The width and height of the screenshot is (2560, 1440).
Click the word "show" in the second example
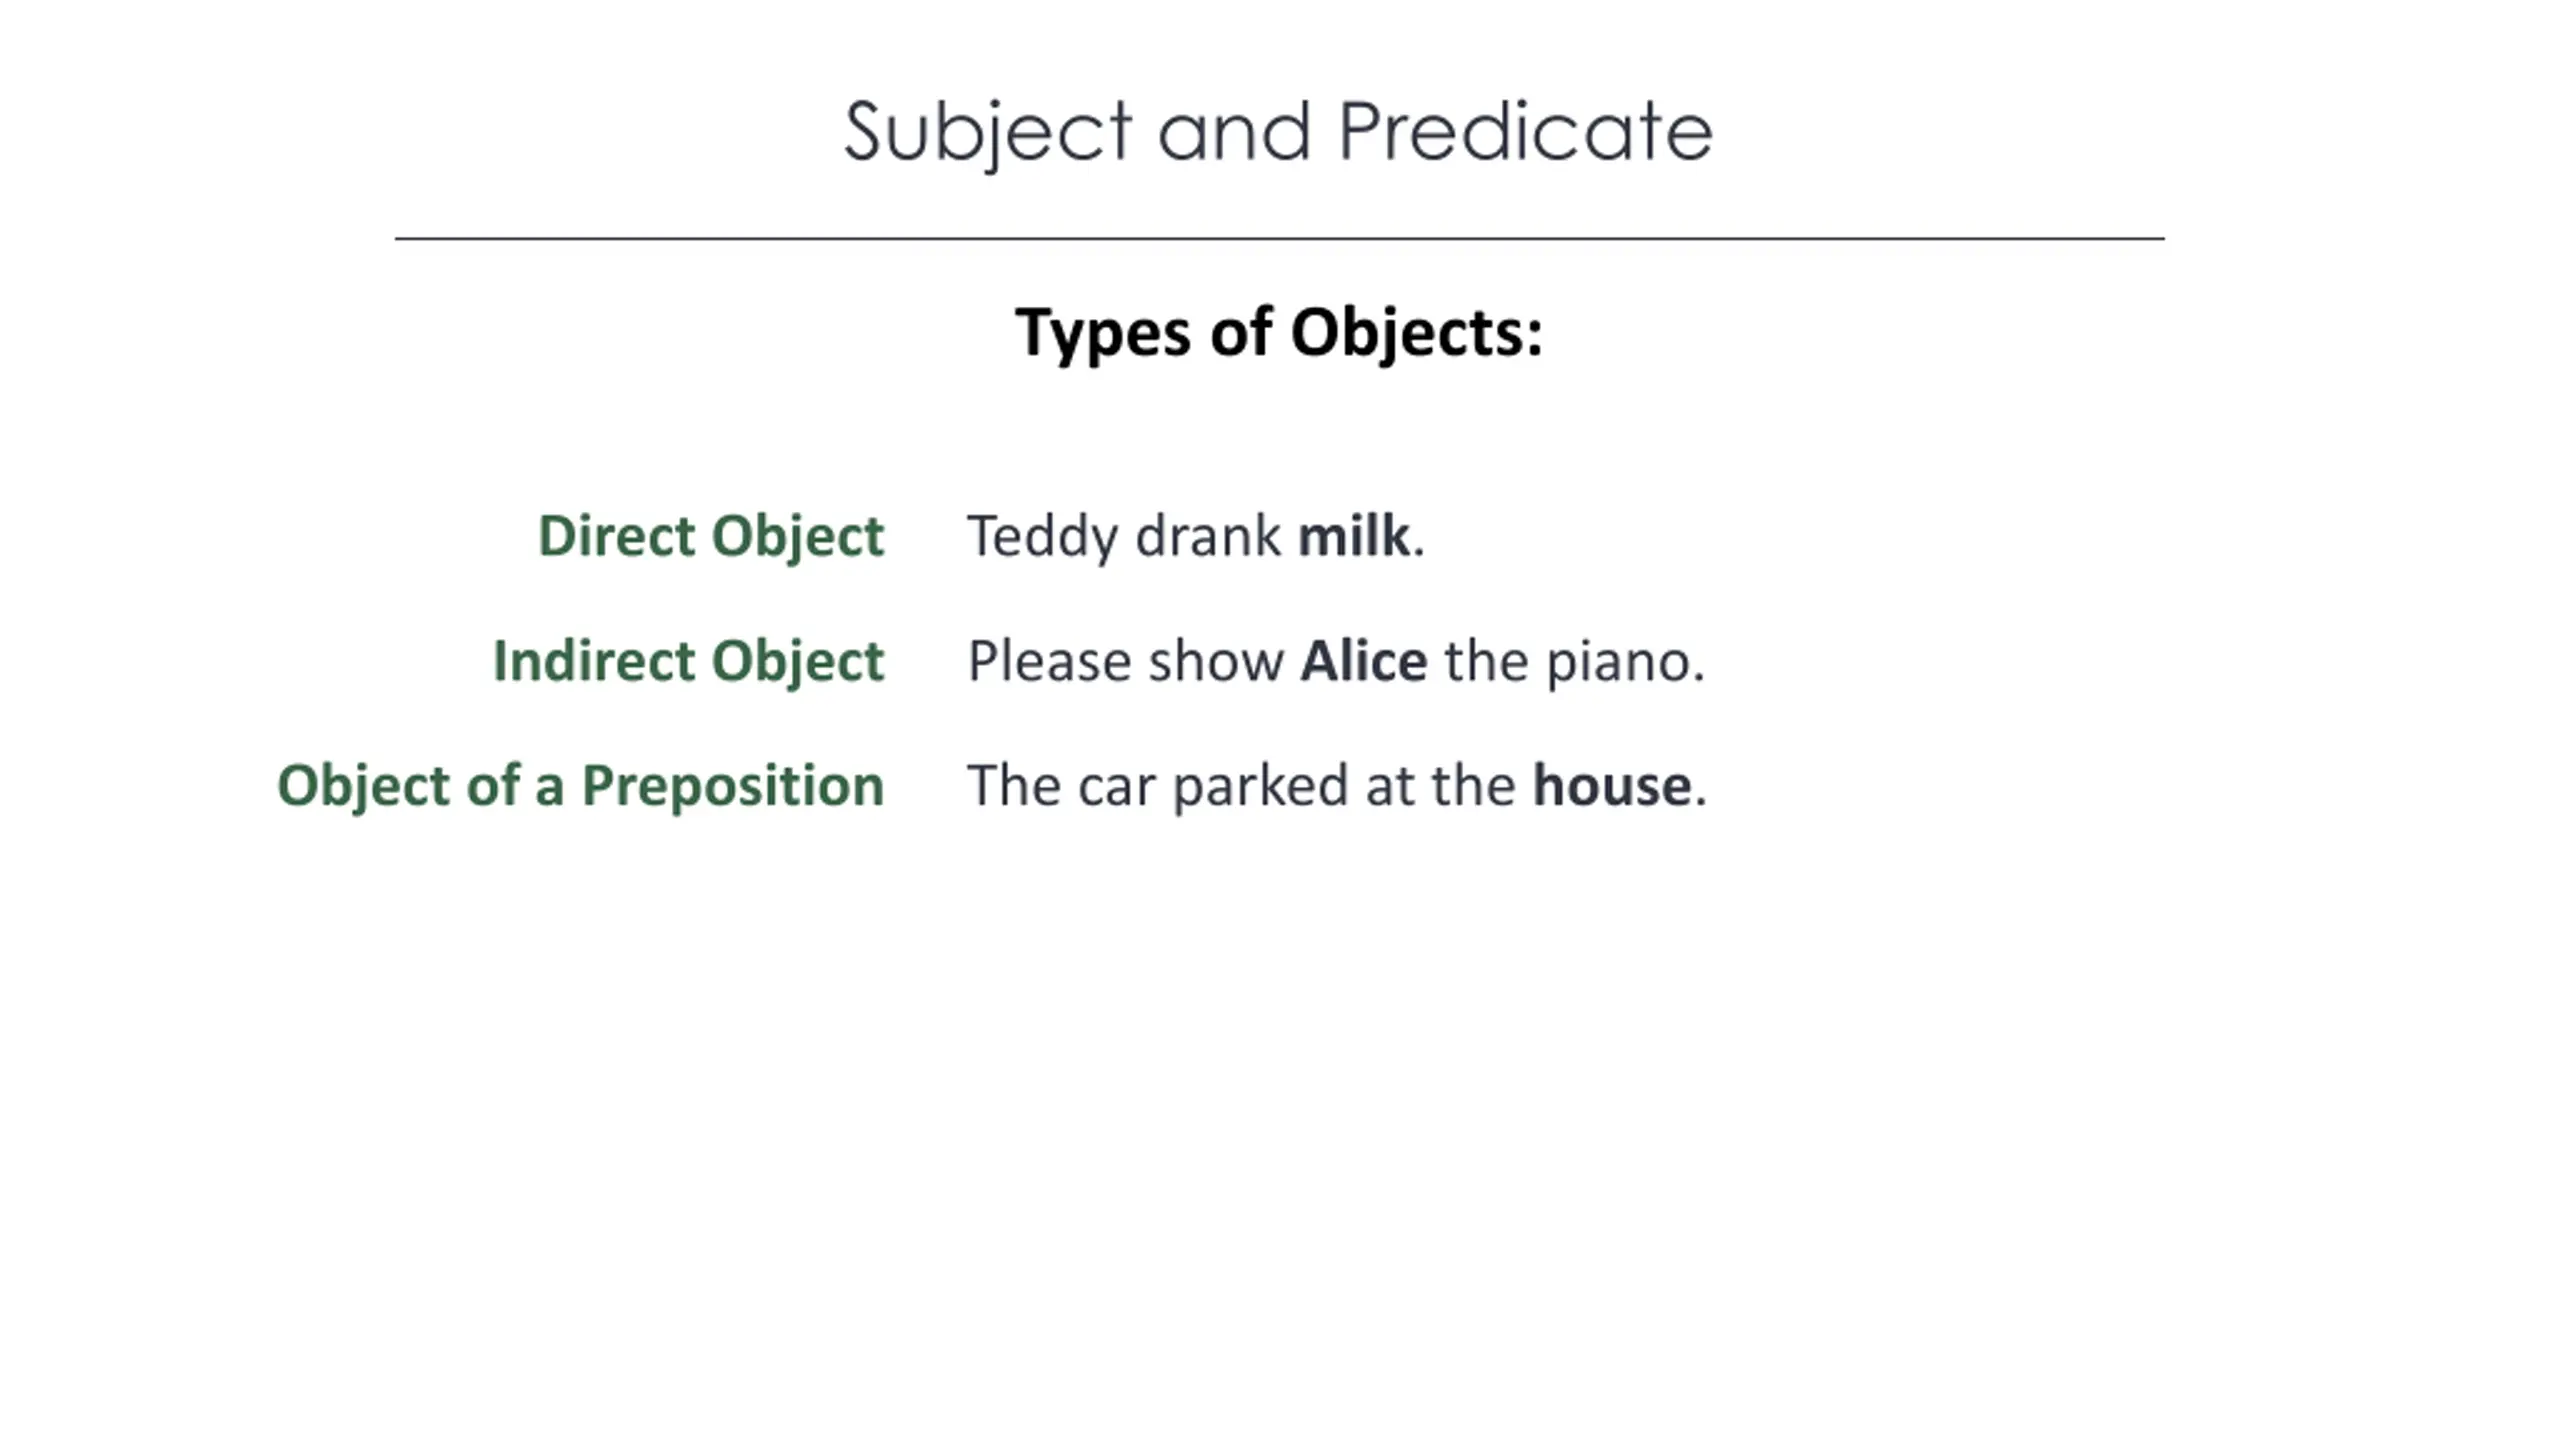(x=1216, y=662)
